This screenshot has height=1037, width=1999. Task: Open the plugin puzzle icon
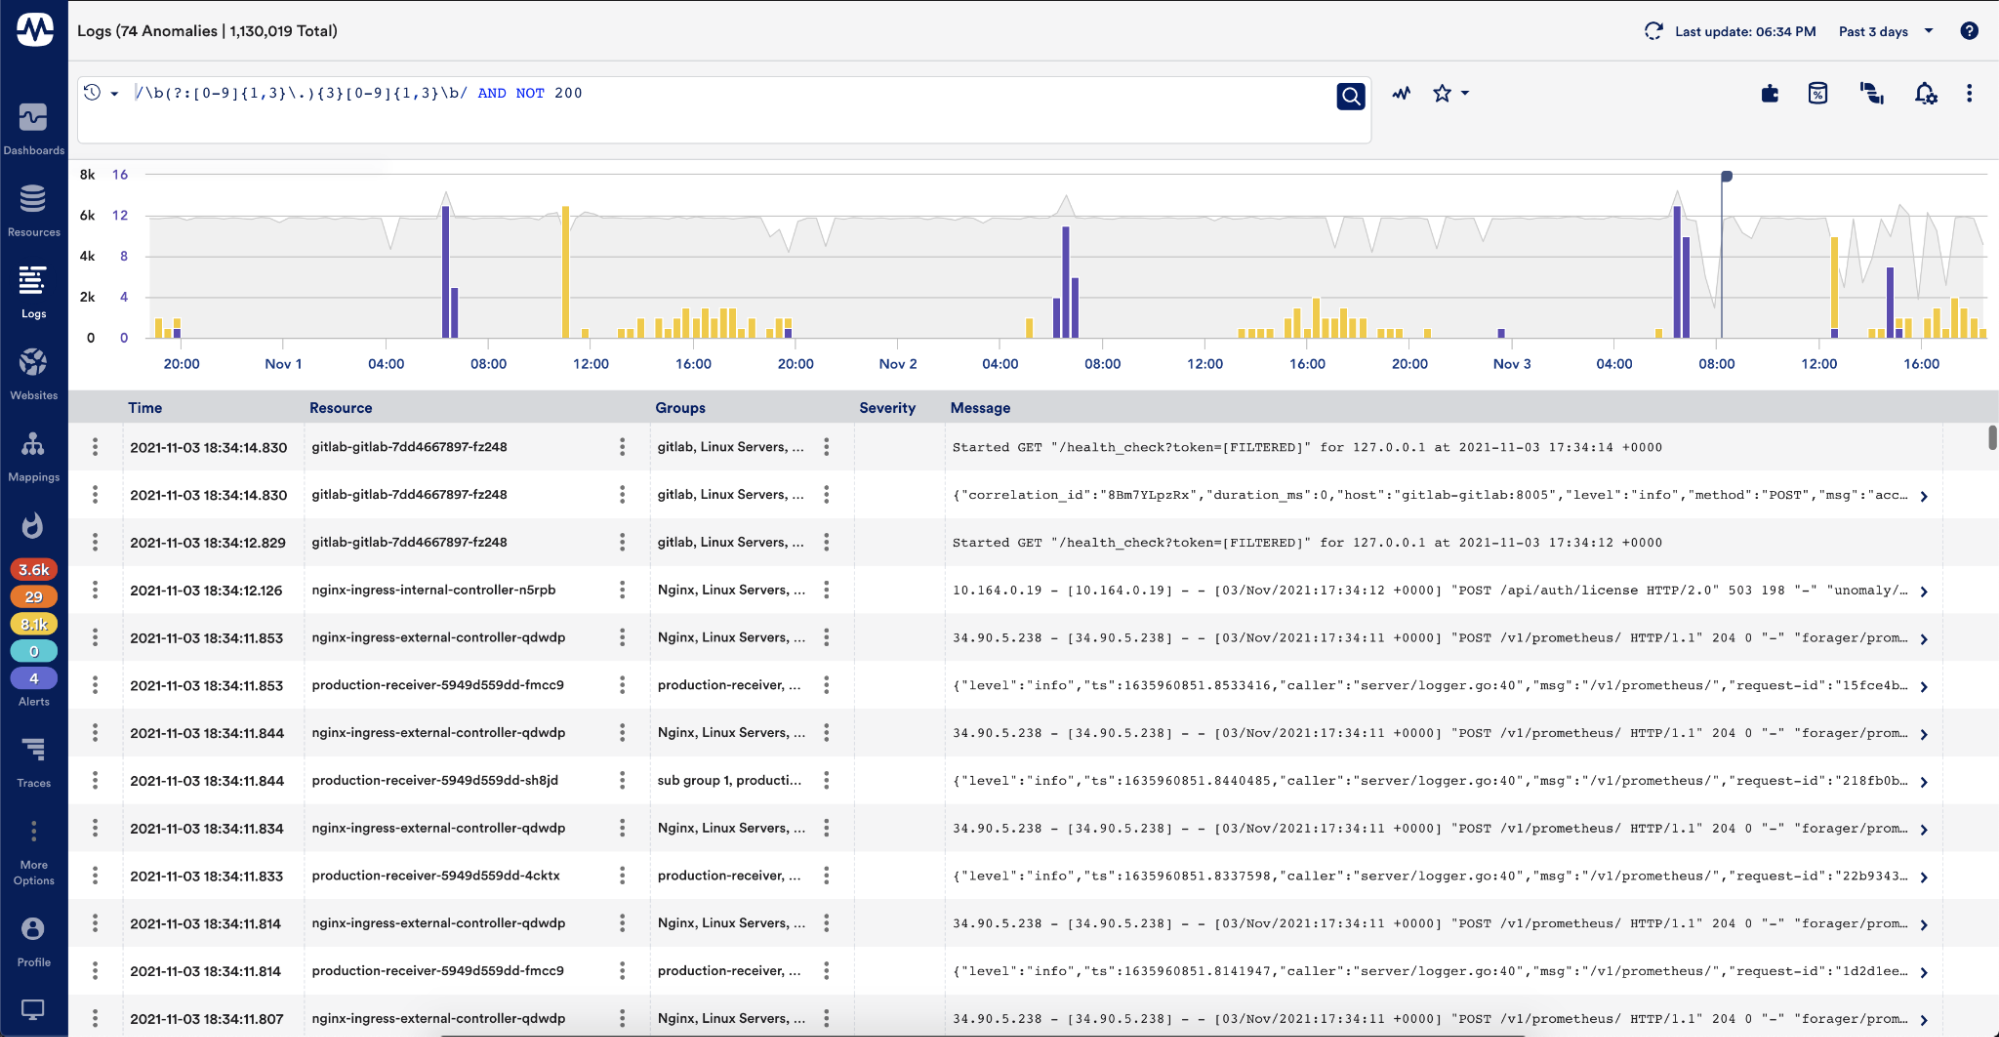click(x=1769, y=93)
